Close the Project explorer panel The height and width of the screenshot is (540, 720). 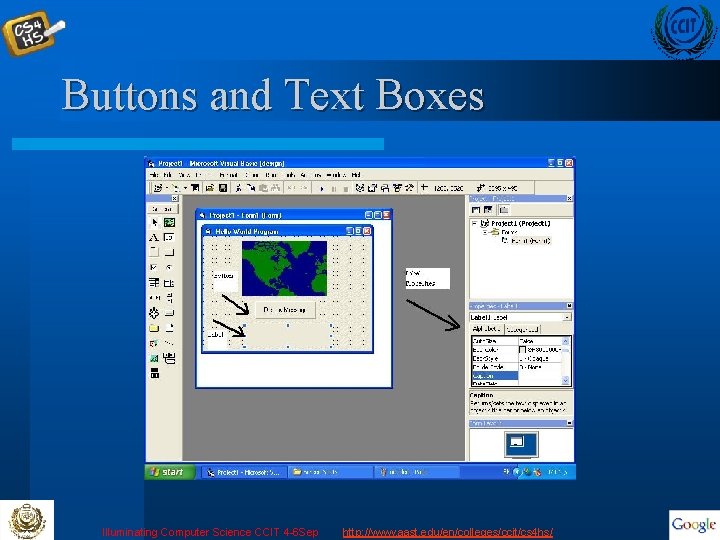pyautogui.click(x=569, y=198)
